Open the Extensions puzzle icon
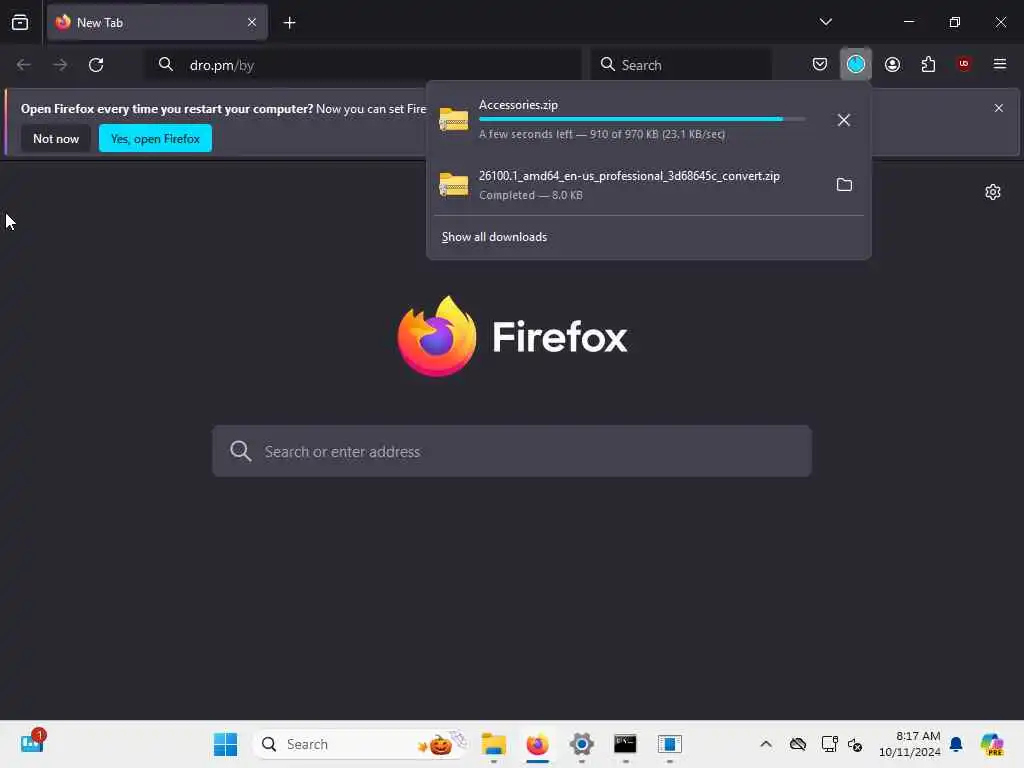Viewport: 1024px width, 768px height. (928, 64)
